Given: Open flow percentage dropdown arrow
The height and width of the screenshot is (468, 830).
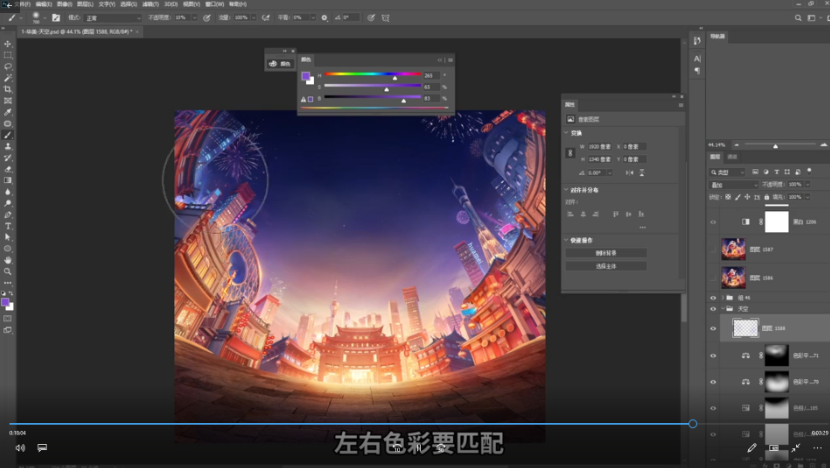Looking at the screenshot, I should [x=254, y=17].
